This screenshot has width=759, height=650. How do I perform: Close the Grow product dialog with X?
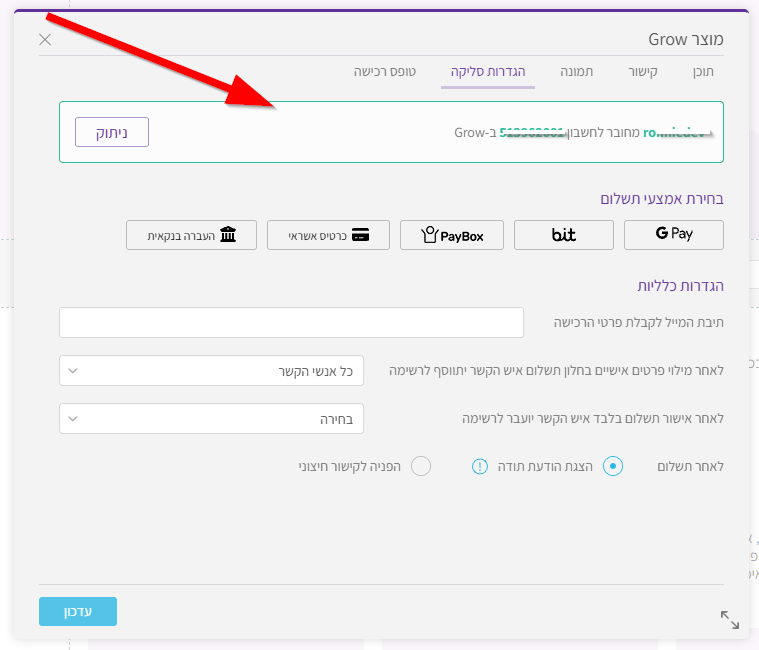pyautogui.click(x=45, y=40)
